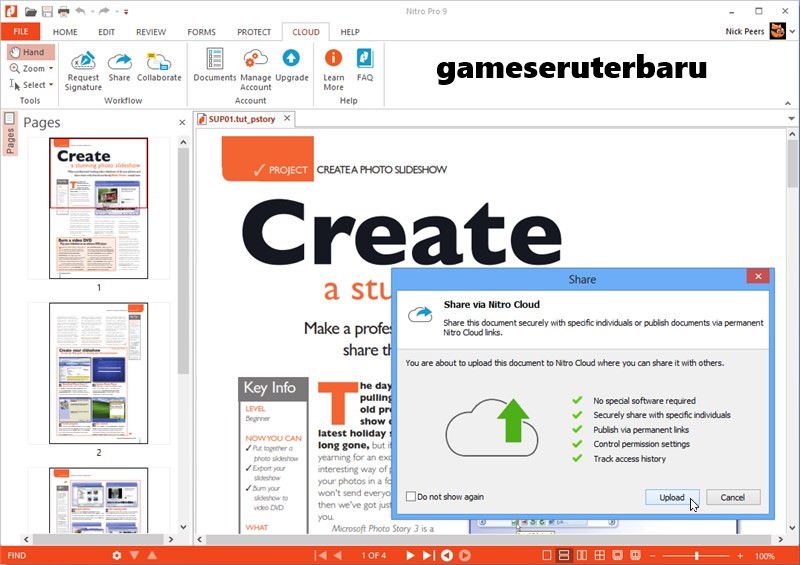Click the zoom out minus button
This screenshot has height=565, width=800.
(x=652, y=556)
